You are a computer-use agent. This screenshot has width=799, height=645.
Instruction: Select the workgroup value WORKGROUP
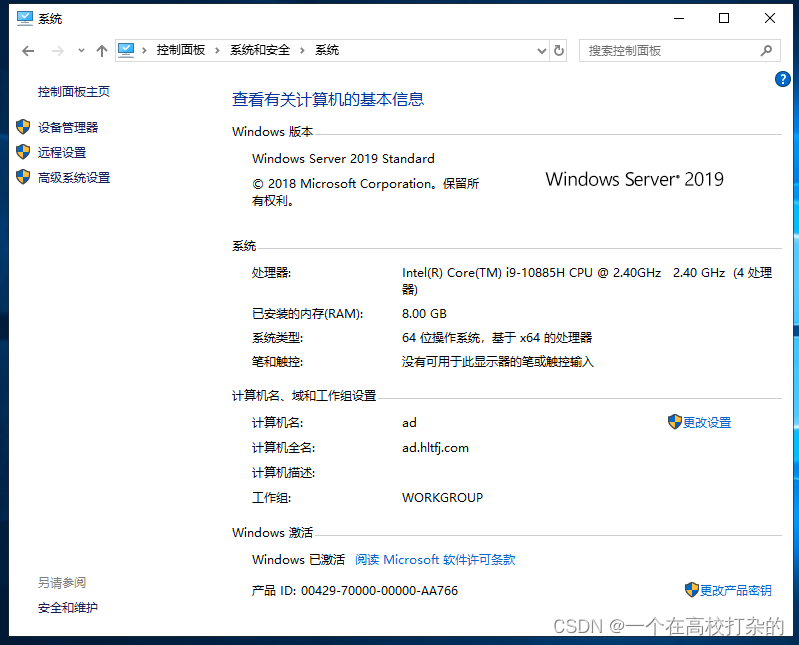click(x=442, y=497)
